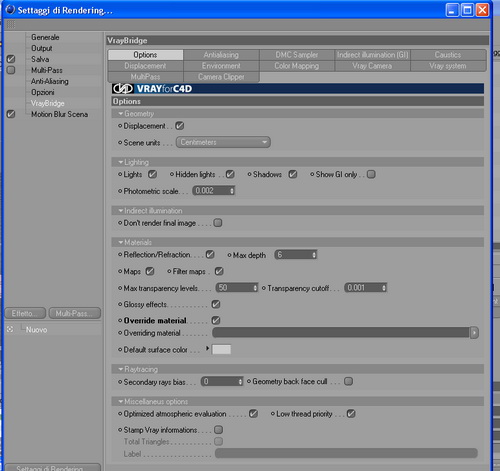
Task: Collapse the Indirect illumination section
Action: [121, 211]
